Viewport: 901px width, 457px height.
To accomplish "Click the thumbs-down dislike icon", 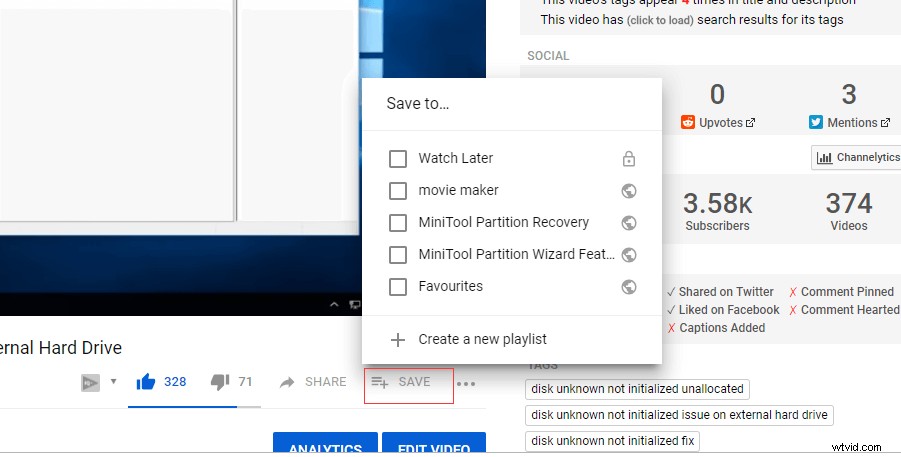I will (x=220, y=382).
